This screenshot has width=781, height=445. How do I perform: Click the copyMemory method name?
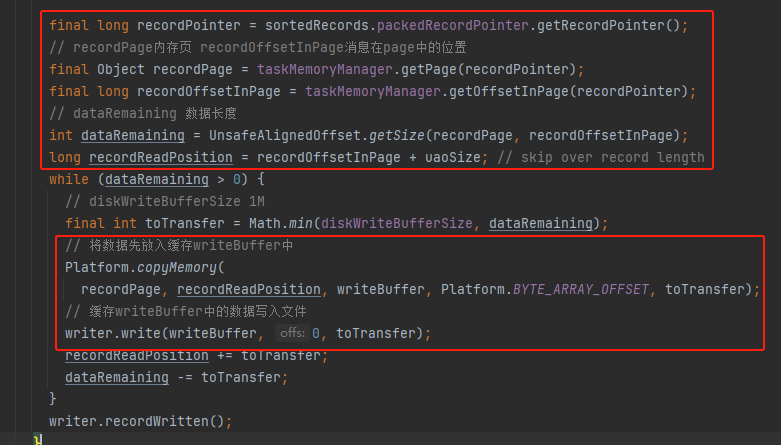click(x=177, y=267)
